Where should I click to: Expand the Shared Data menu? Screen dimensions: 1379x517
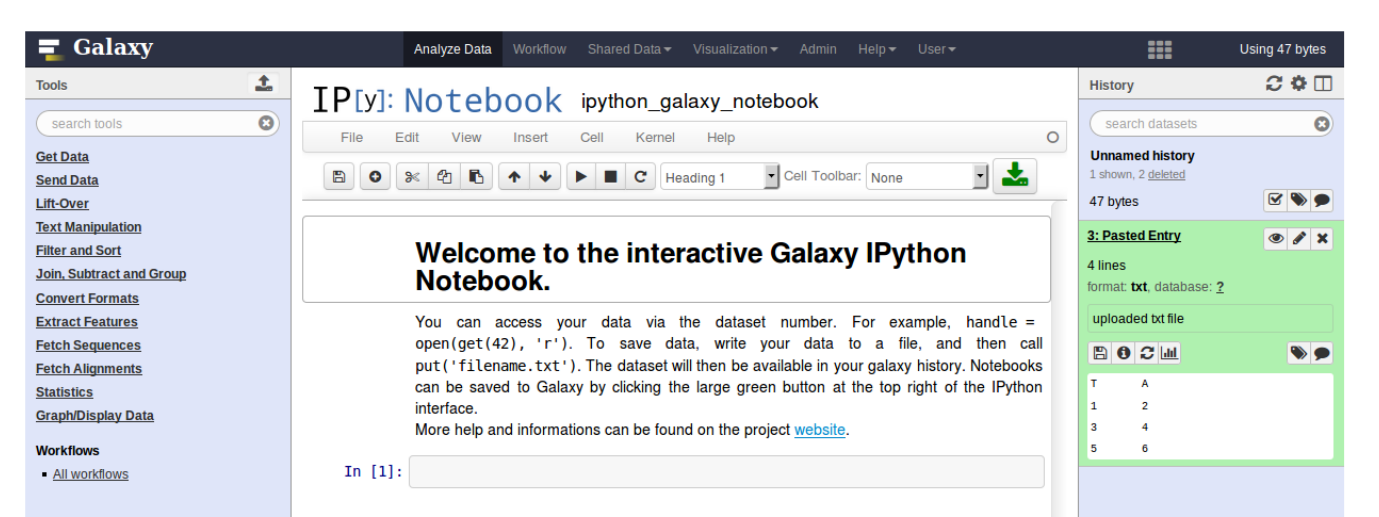629,49
